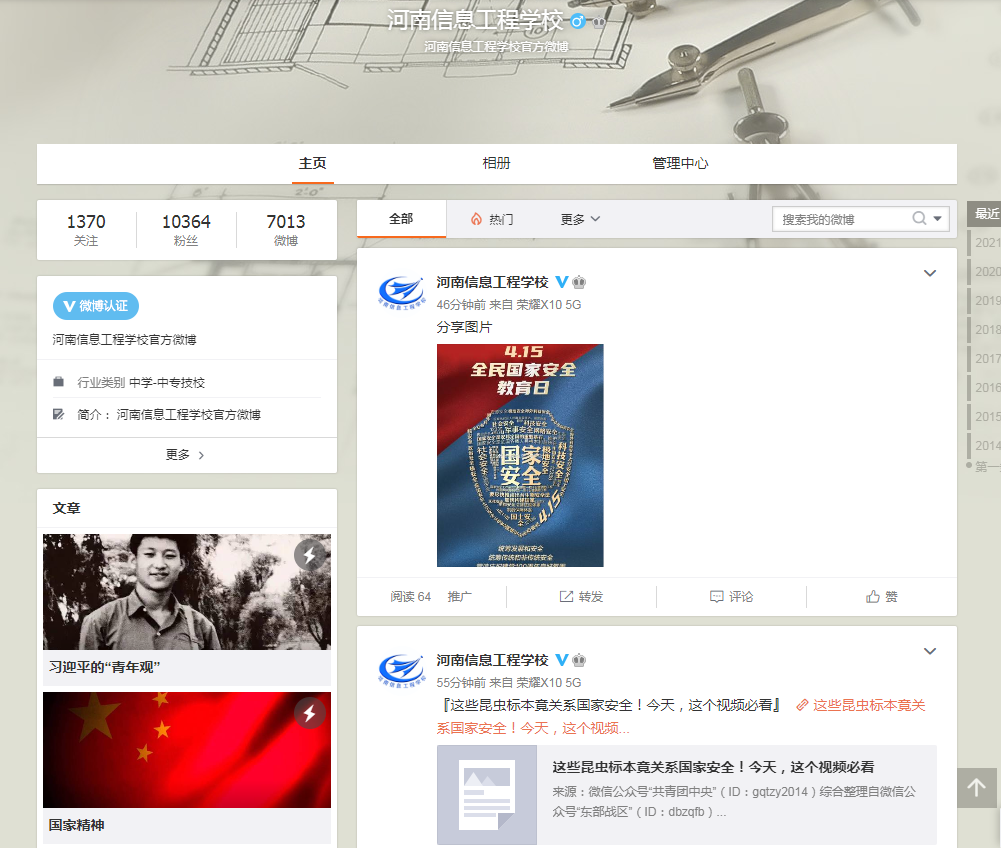
Task: Click the 推广 link under the first post
Action: click(460, 597)
